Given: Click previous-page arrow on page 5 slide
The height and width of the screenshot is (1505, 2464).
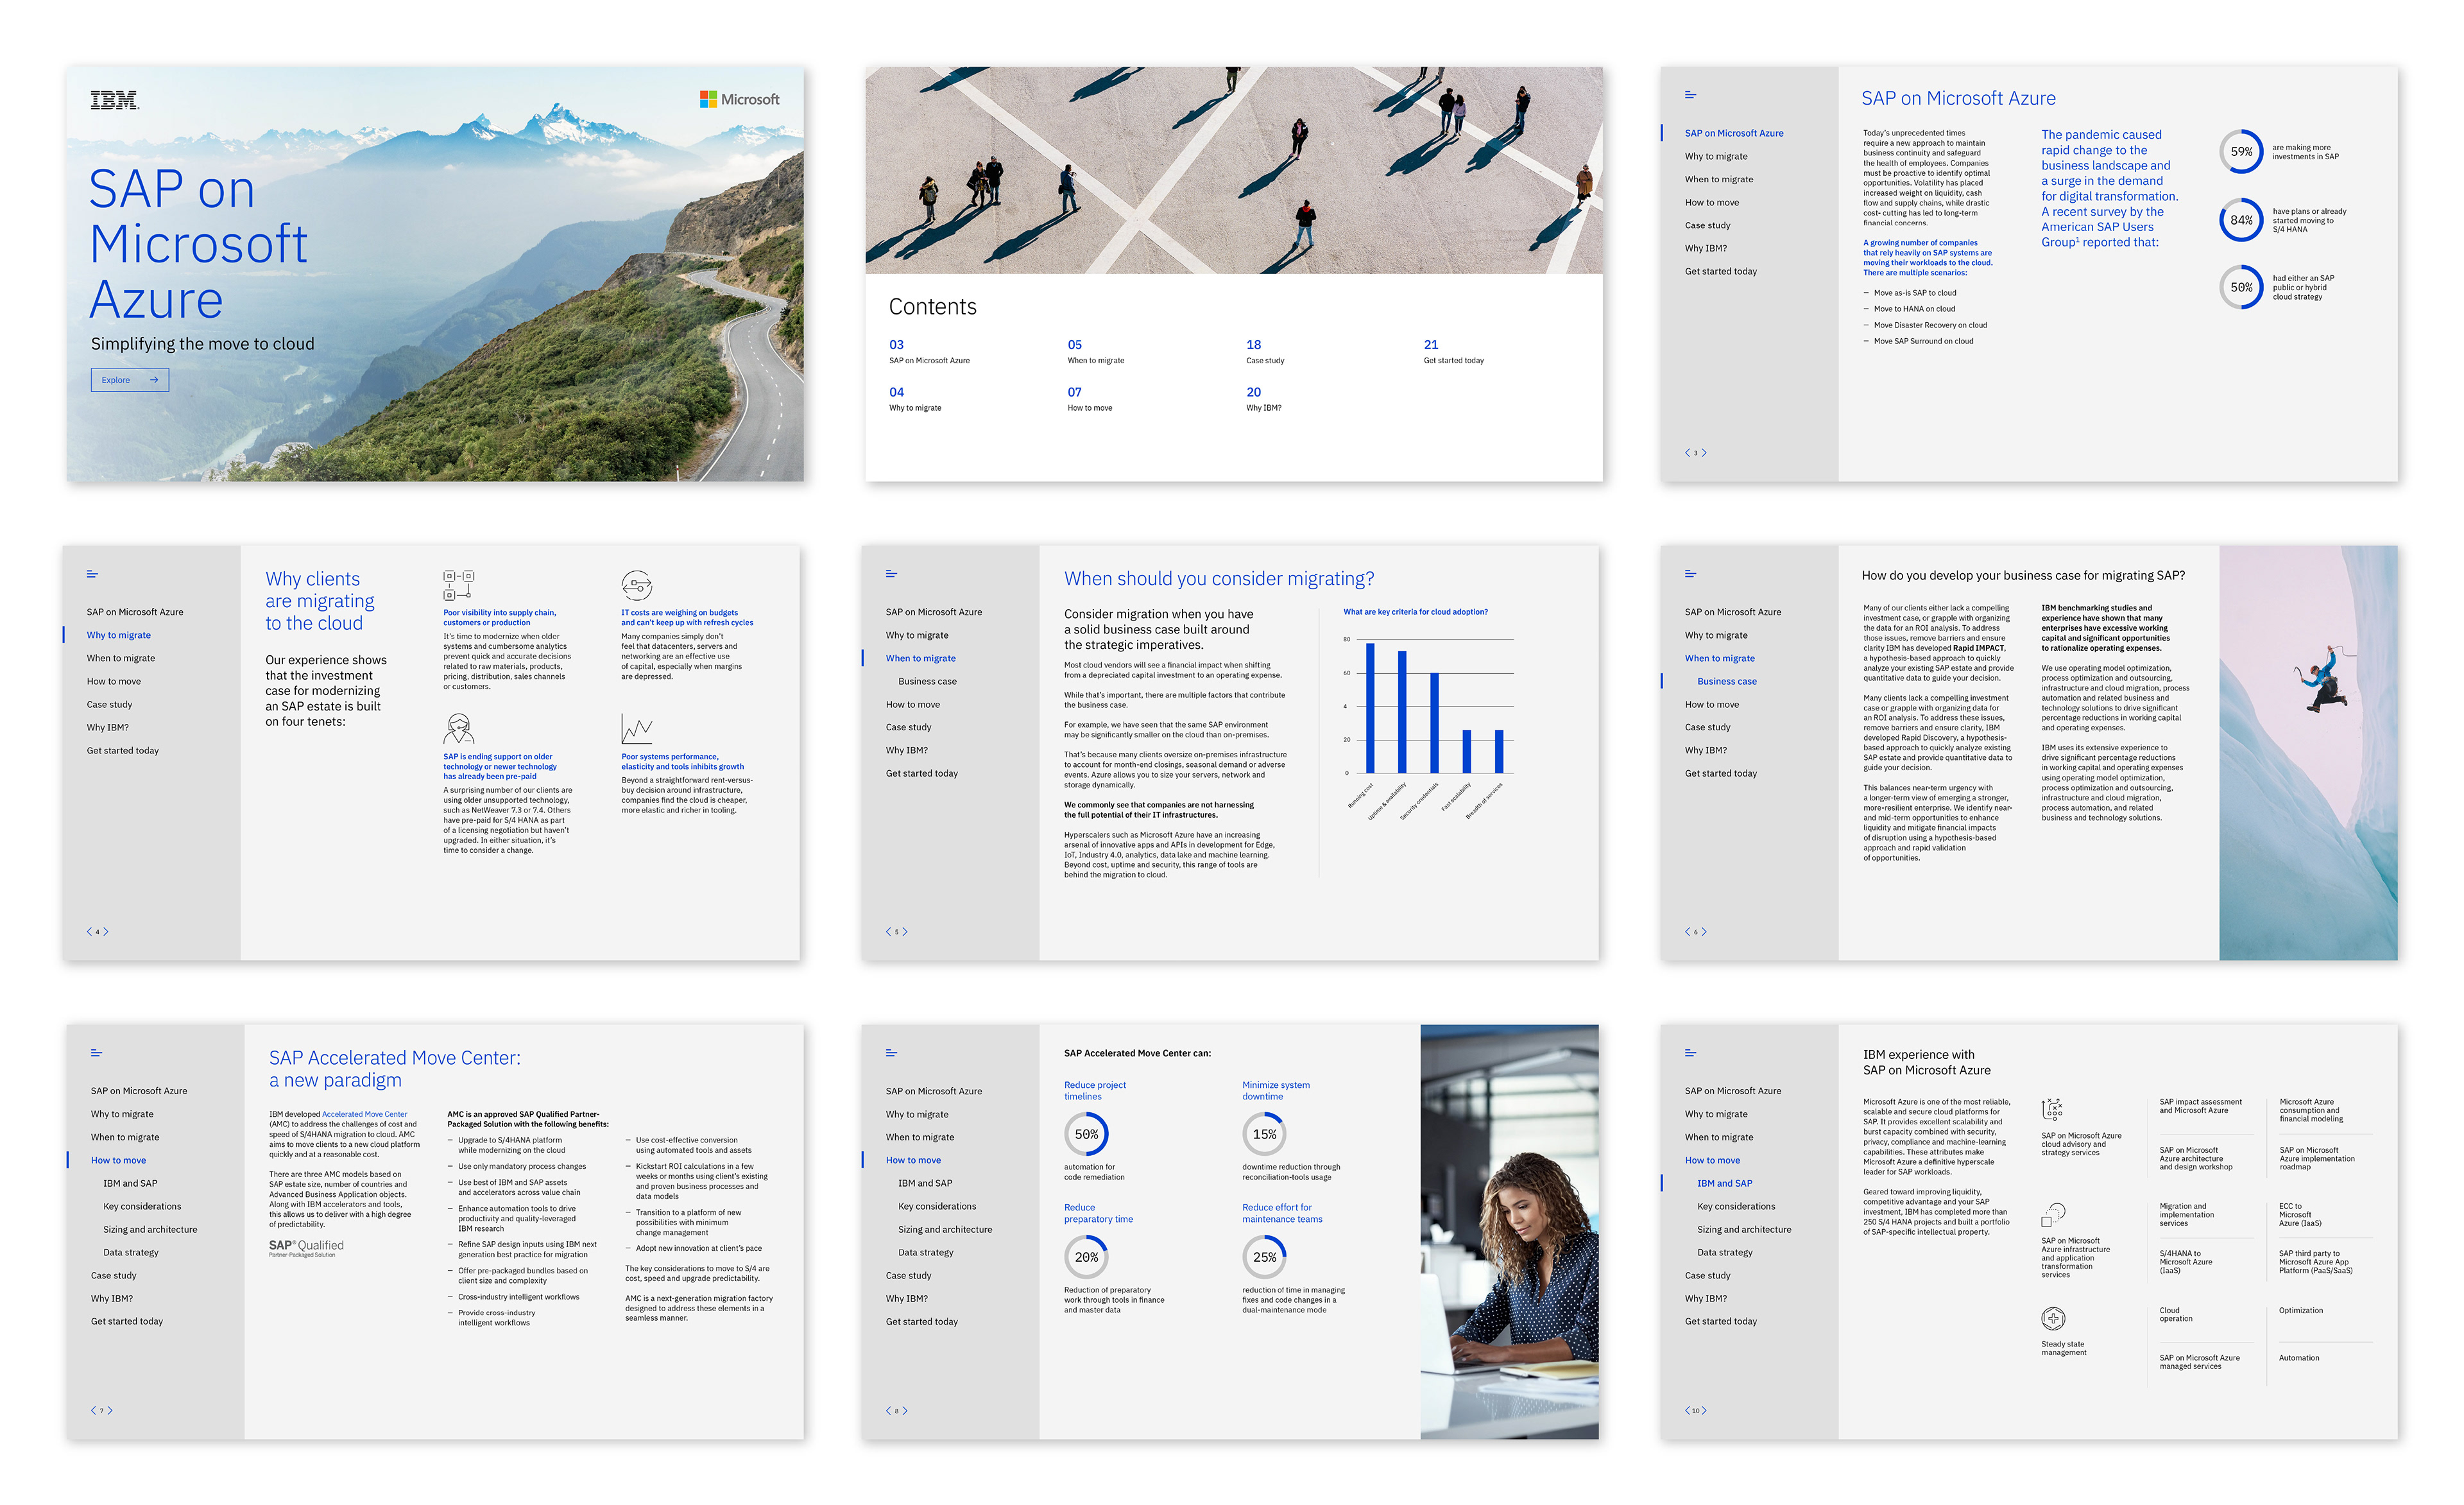Looking at the screenshot, I should [x=888, y=932].
